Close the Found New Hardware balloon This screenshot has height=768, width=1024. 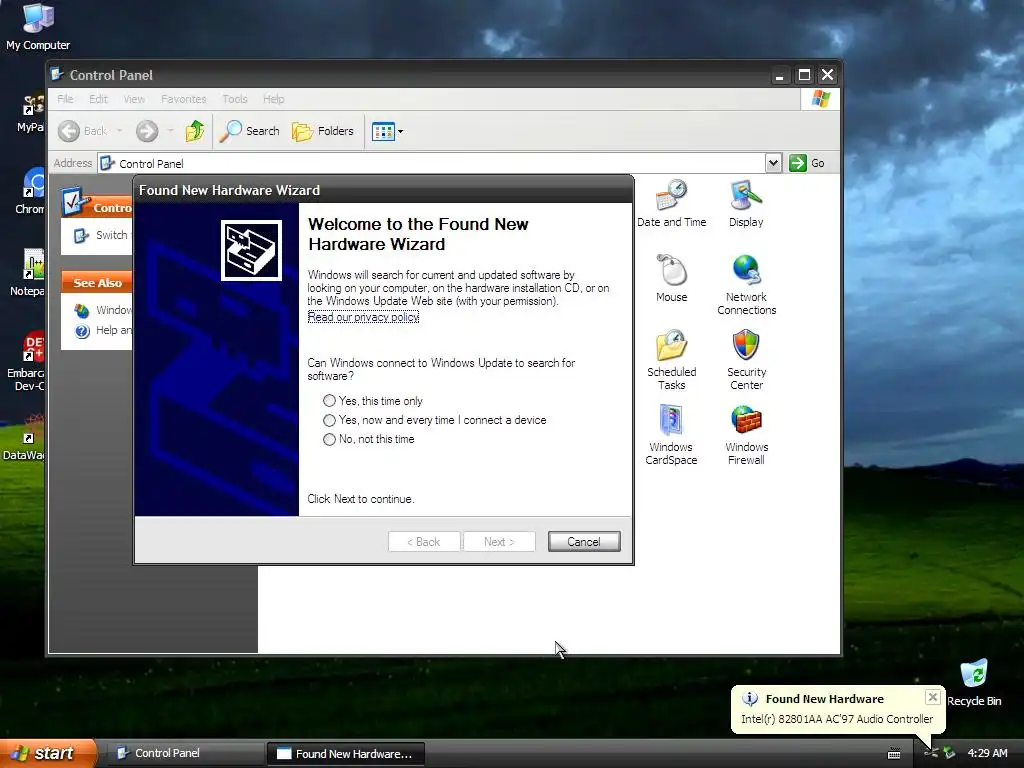[x=933, y=697]
